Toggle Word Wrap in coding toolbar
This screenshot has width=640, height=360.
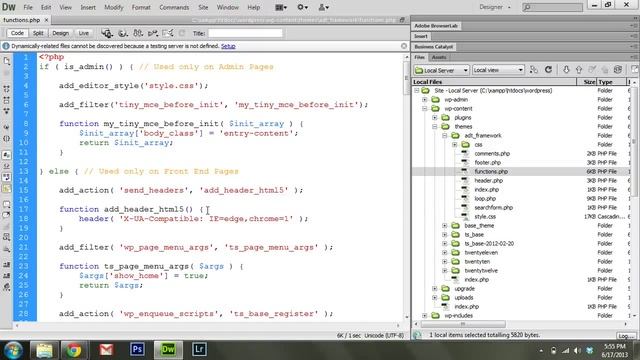point(7,177)
